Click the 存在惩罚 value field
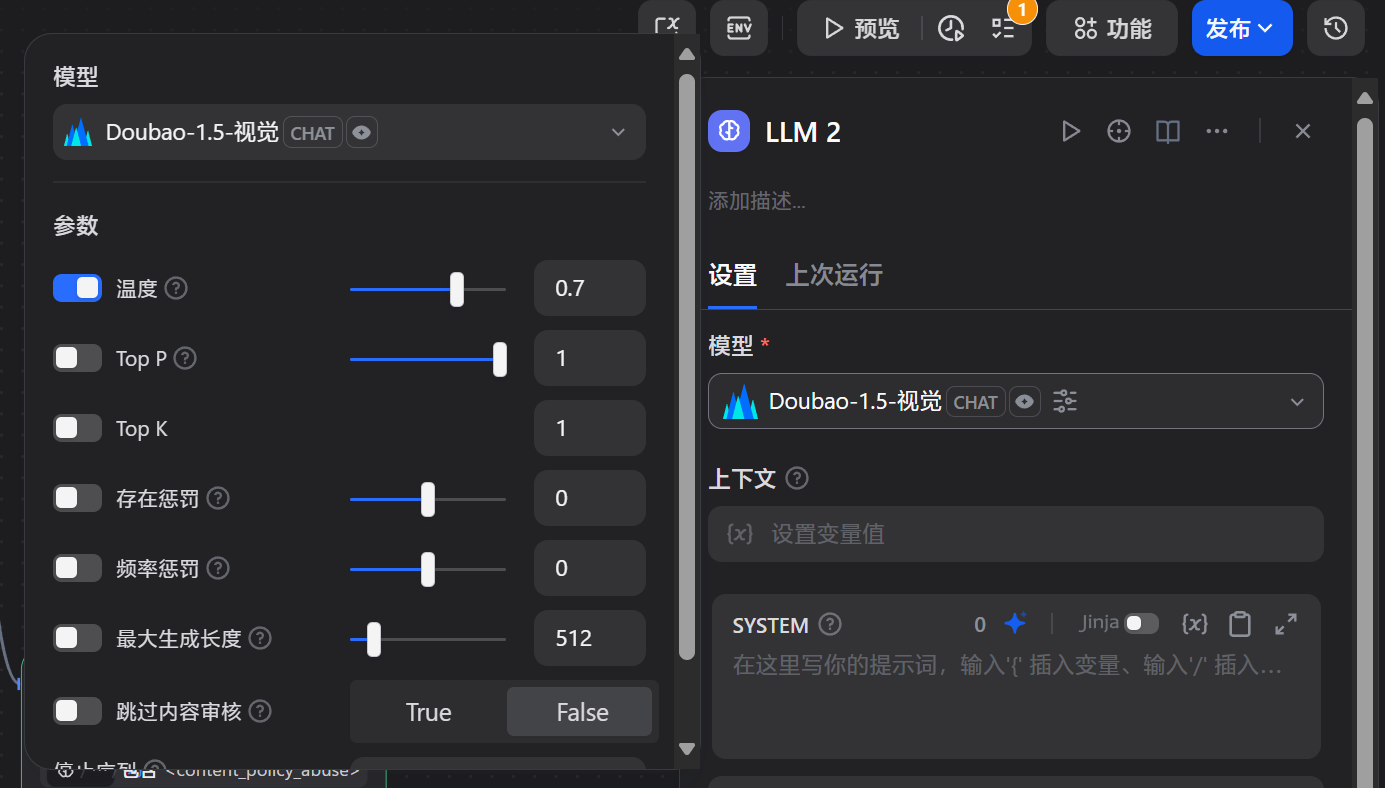 [x=590, y=498]
